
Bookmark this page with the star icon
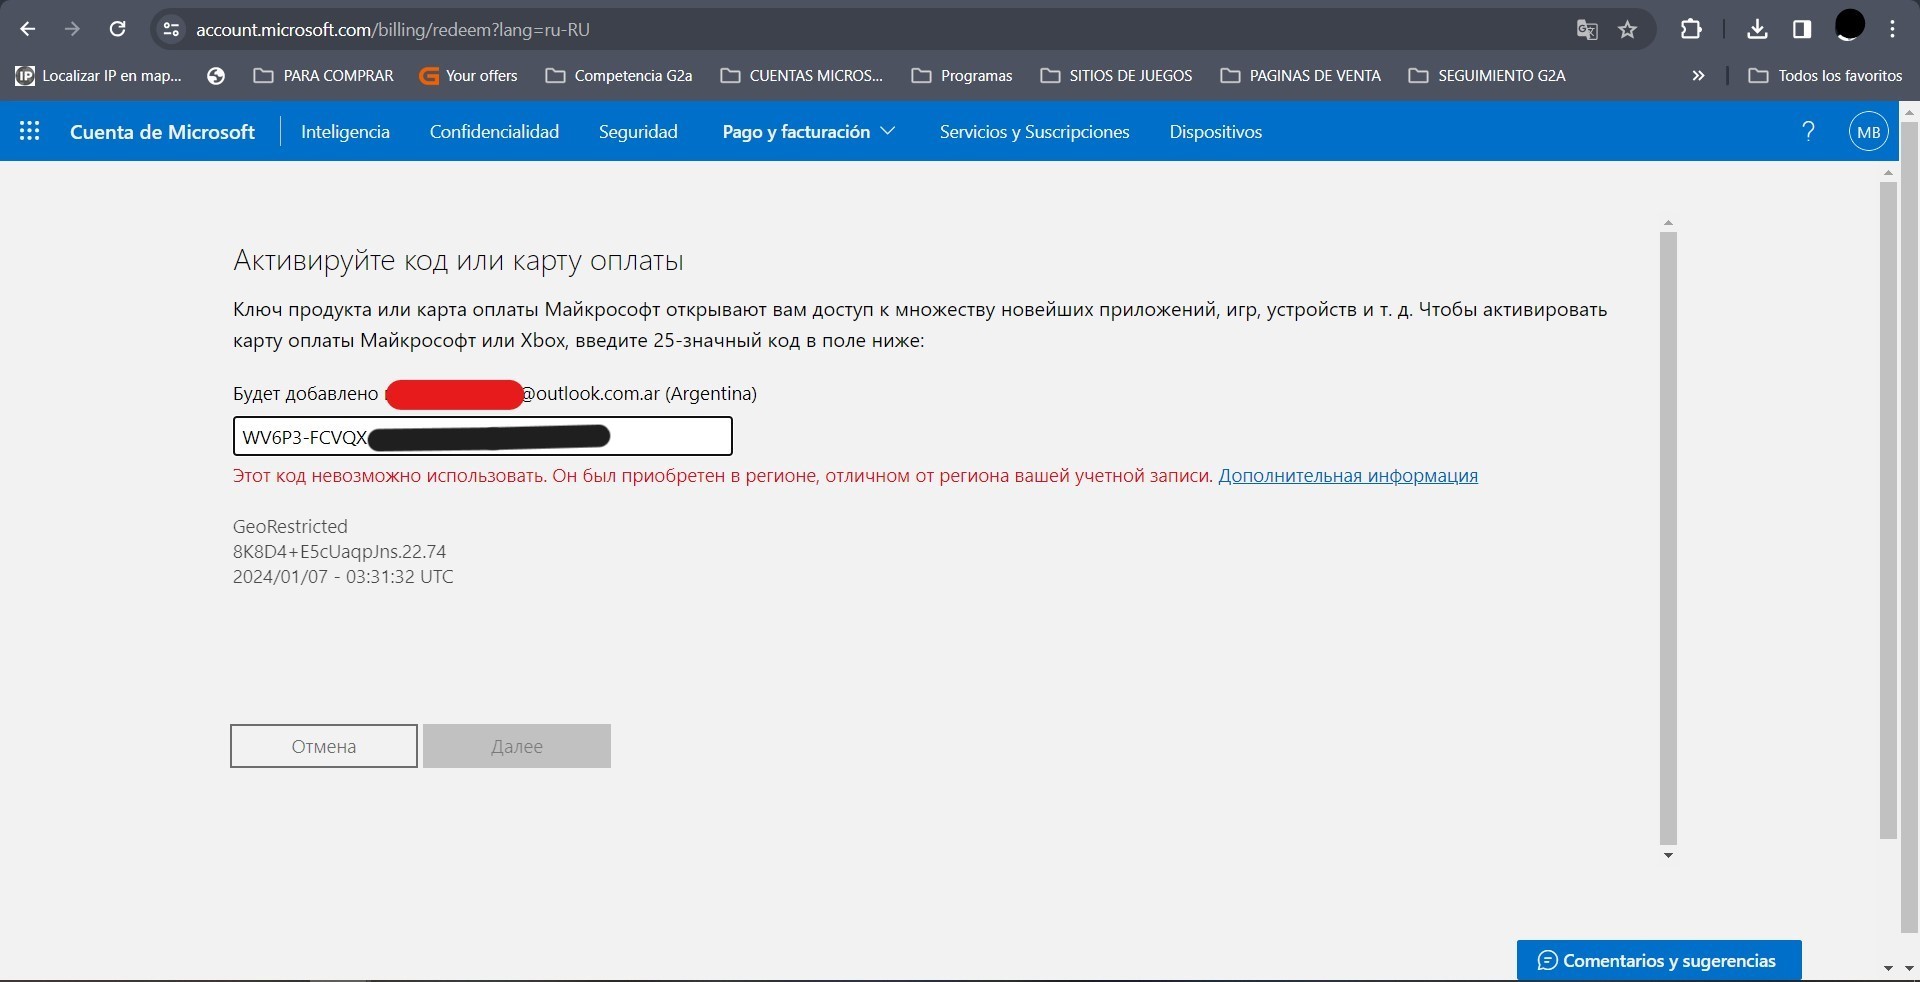click(x=1628, y=30)
